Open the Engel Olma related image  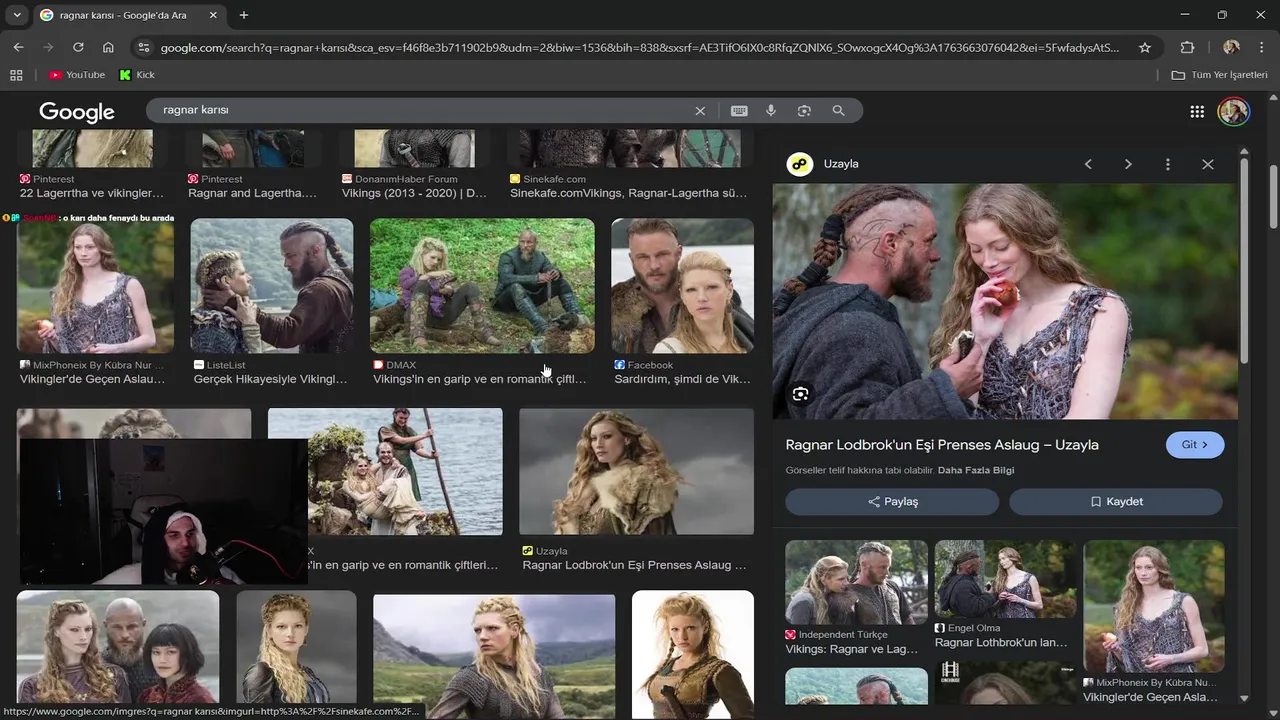1005,579
